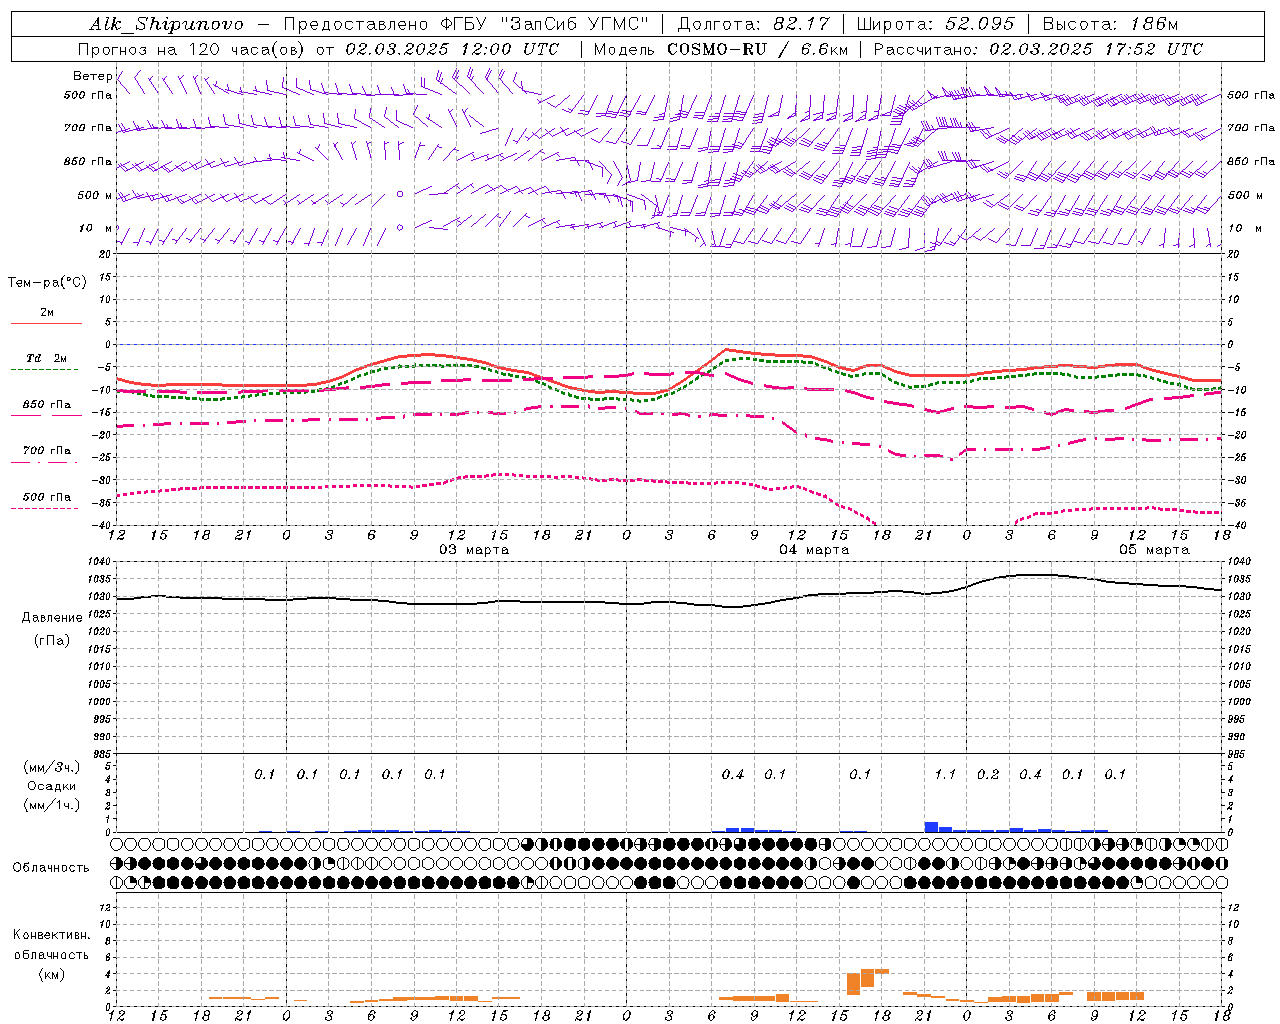Click the '500 гПа' temperature legend entry

46,497
